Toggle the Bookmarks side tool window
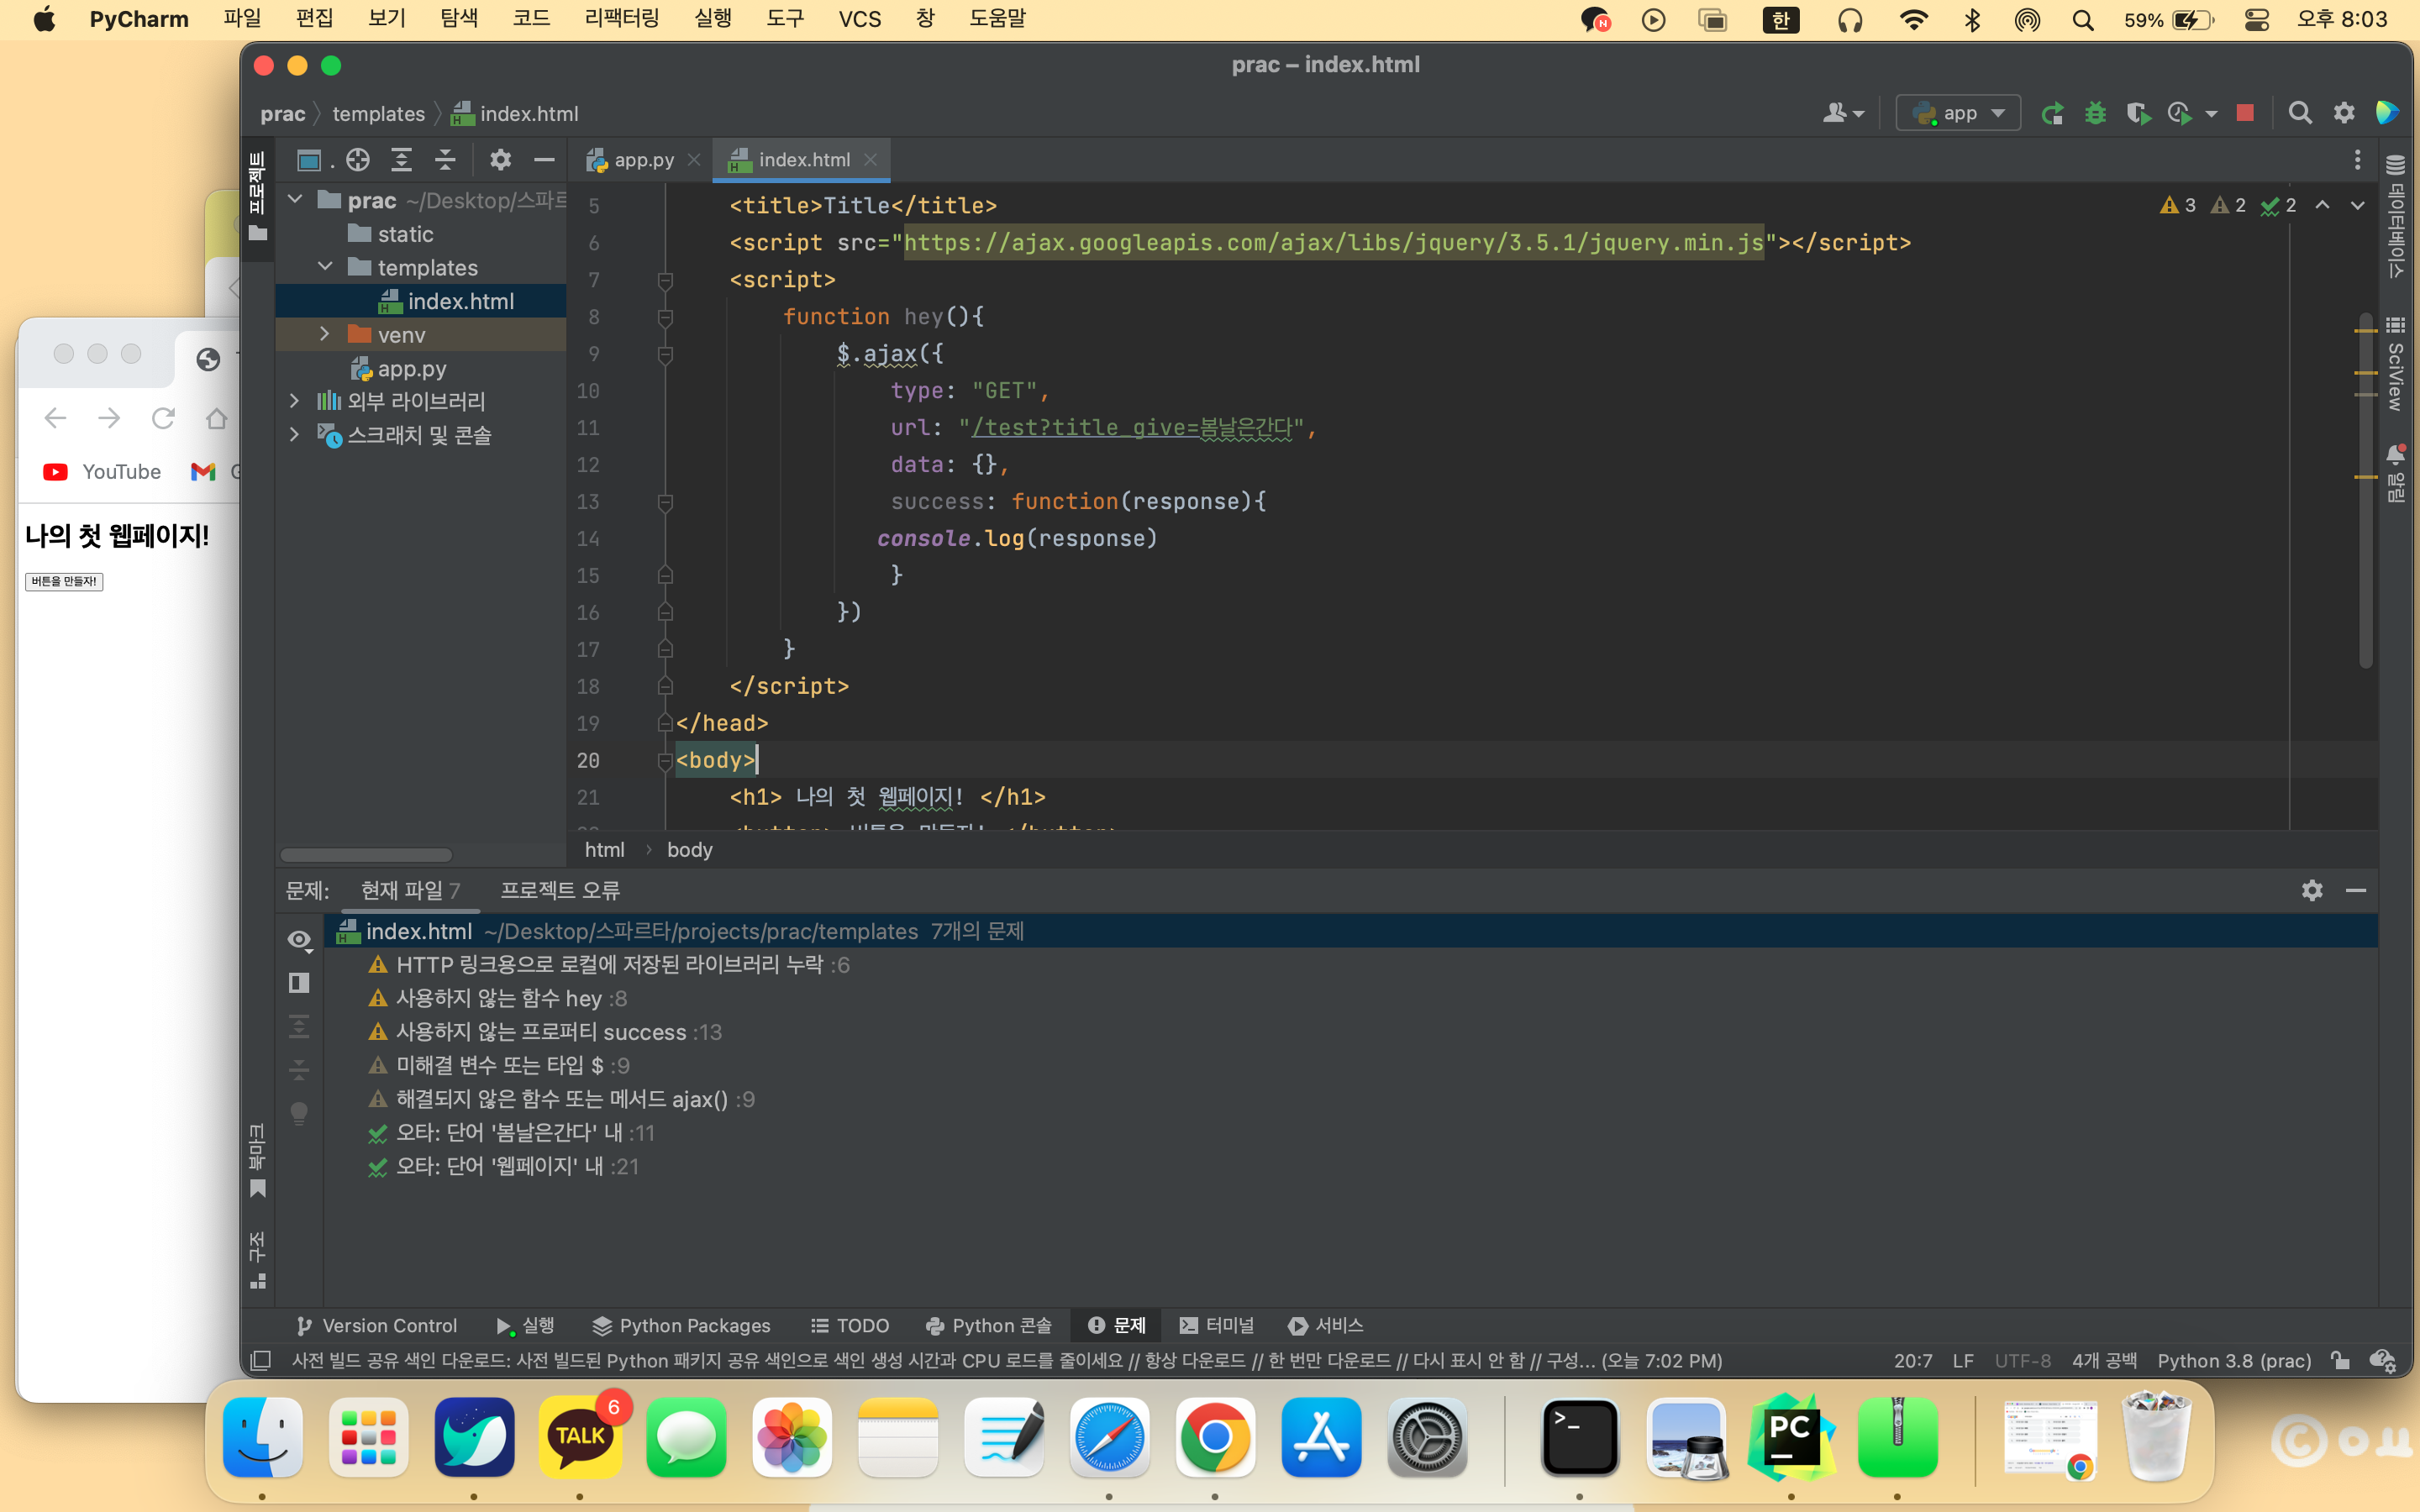This screenshot has height=1512, width=2420. 258,1160
